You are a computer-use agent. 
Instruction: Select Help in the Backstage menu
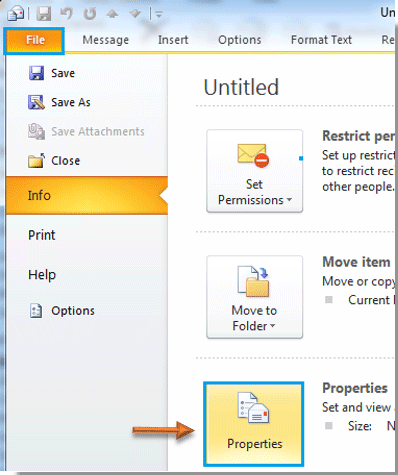click(42, 275)
